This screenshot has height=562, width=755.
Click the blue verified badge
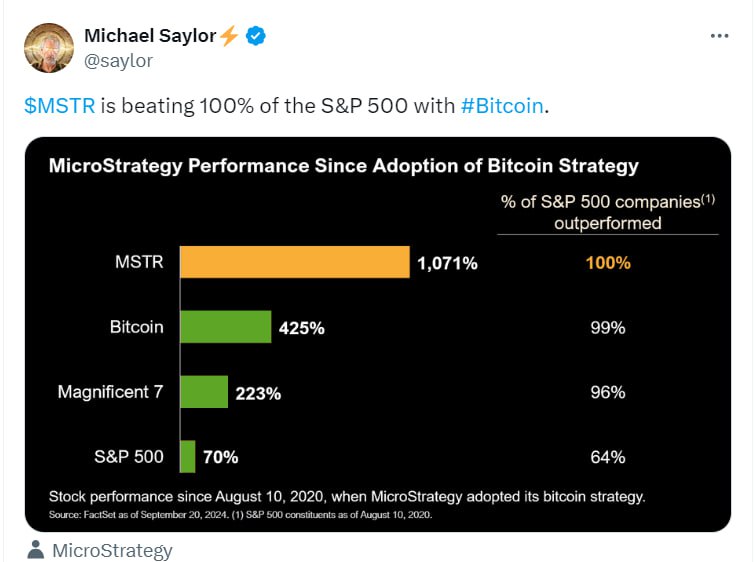pos(257,36)
